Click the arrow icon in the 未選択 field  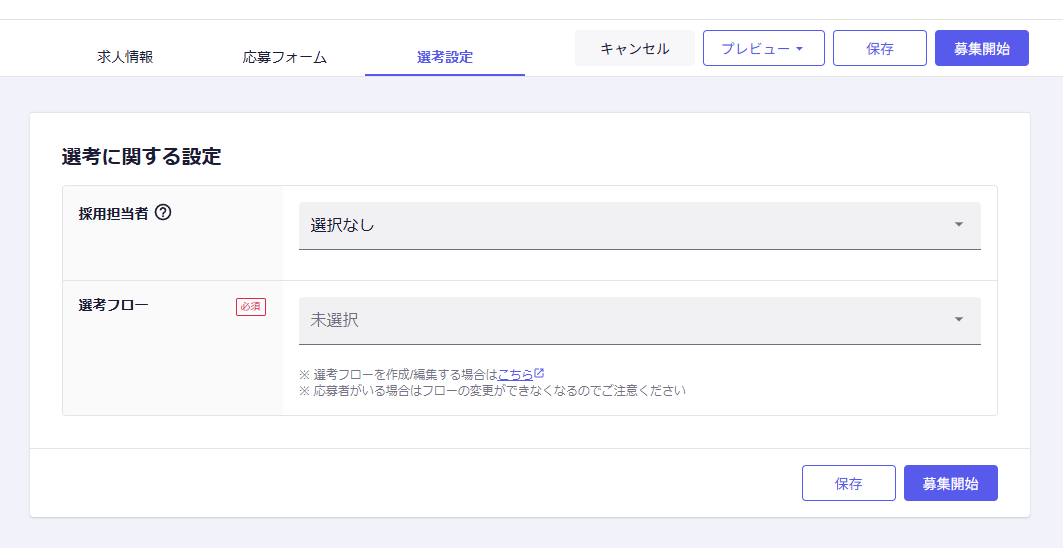pos(958,320)
